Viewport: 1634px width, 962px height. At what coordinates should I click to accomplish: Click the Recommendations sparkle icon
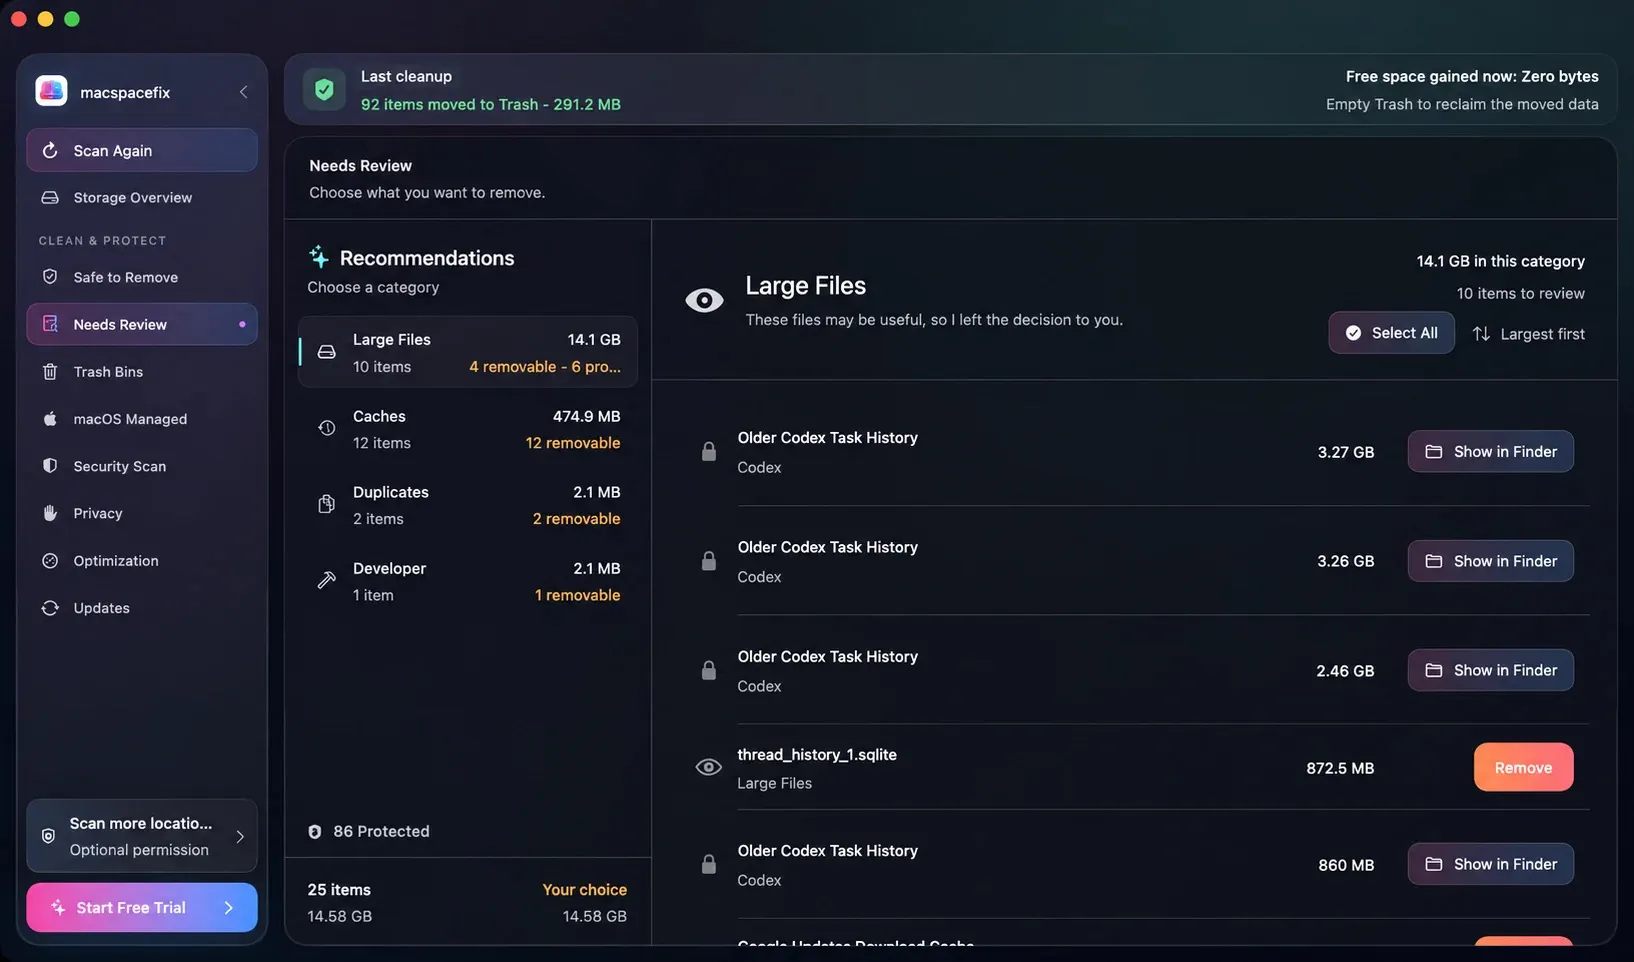coord(319,257)
